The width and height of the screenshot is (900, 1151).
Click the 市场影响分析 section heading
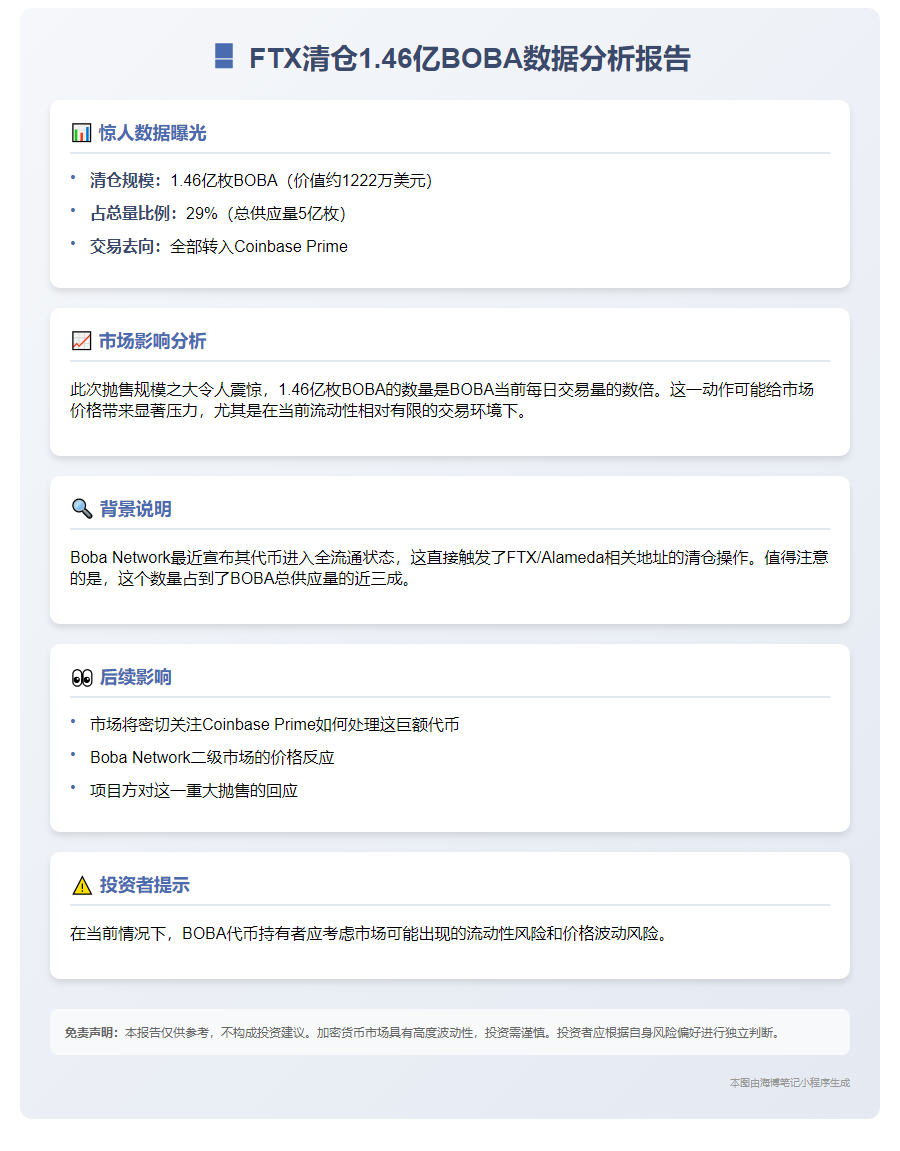(x=153, y=341)
